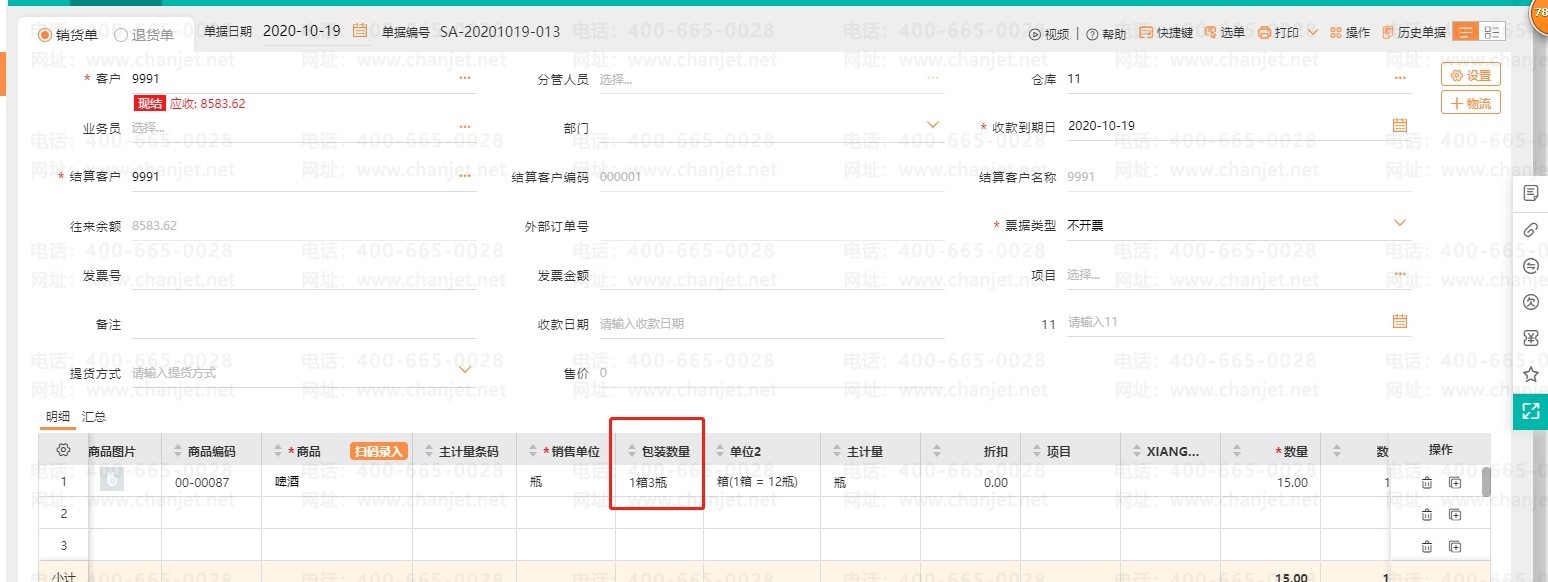Switch to the orange list layout view

click(x=1465, y=33)
